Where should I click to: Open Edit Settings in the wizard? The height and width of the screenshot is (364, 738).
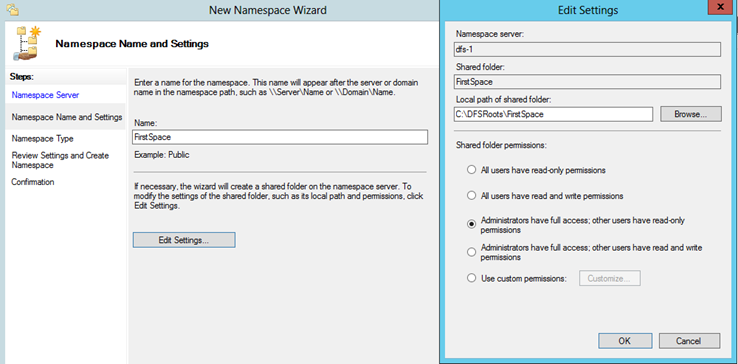pyautogui.click(x=184, y=240)
